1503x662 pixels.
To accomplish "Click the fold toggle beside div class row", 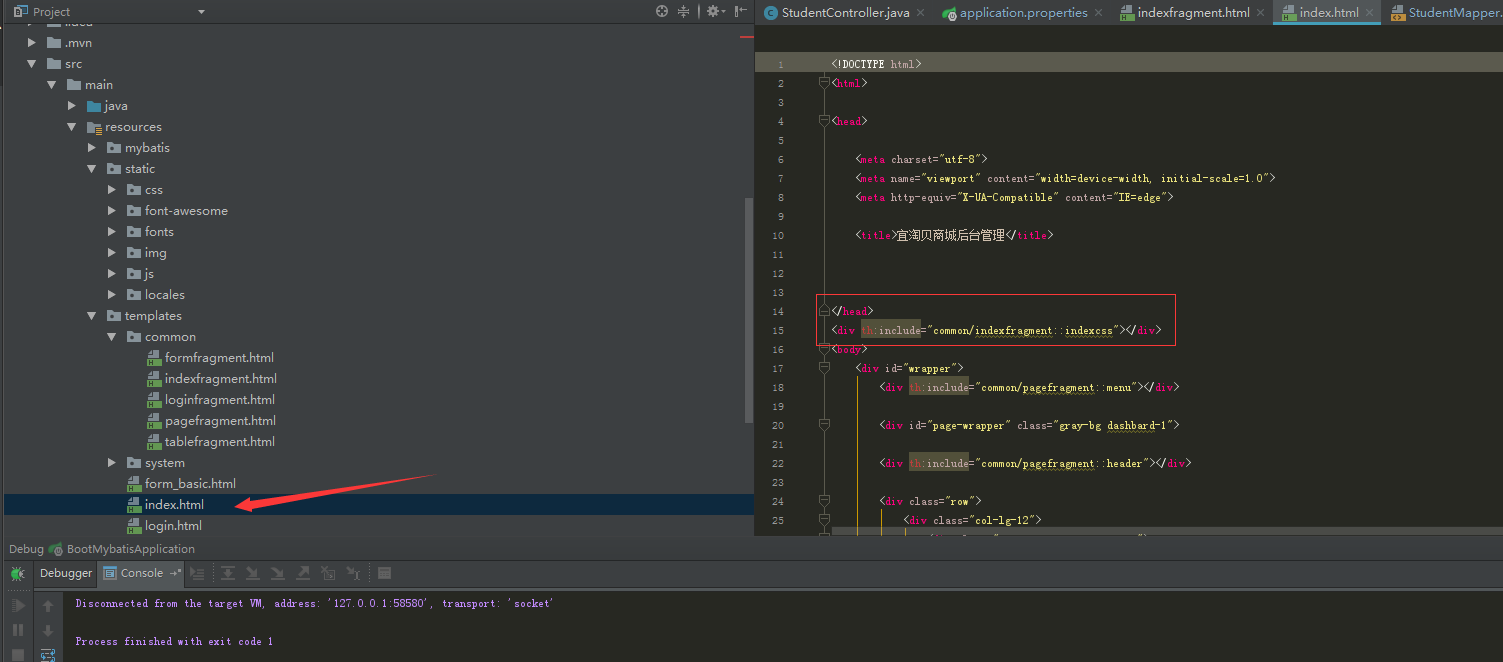I will coord(824,501).
